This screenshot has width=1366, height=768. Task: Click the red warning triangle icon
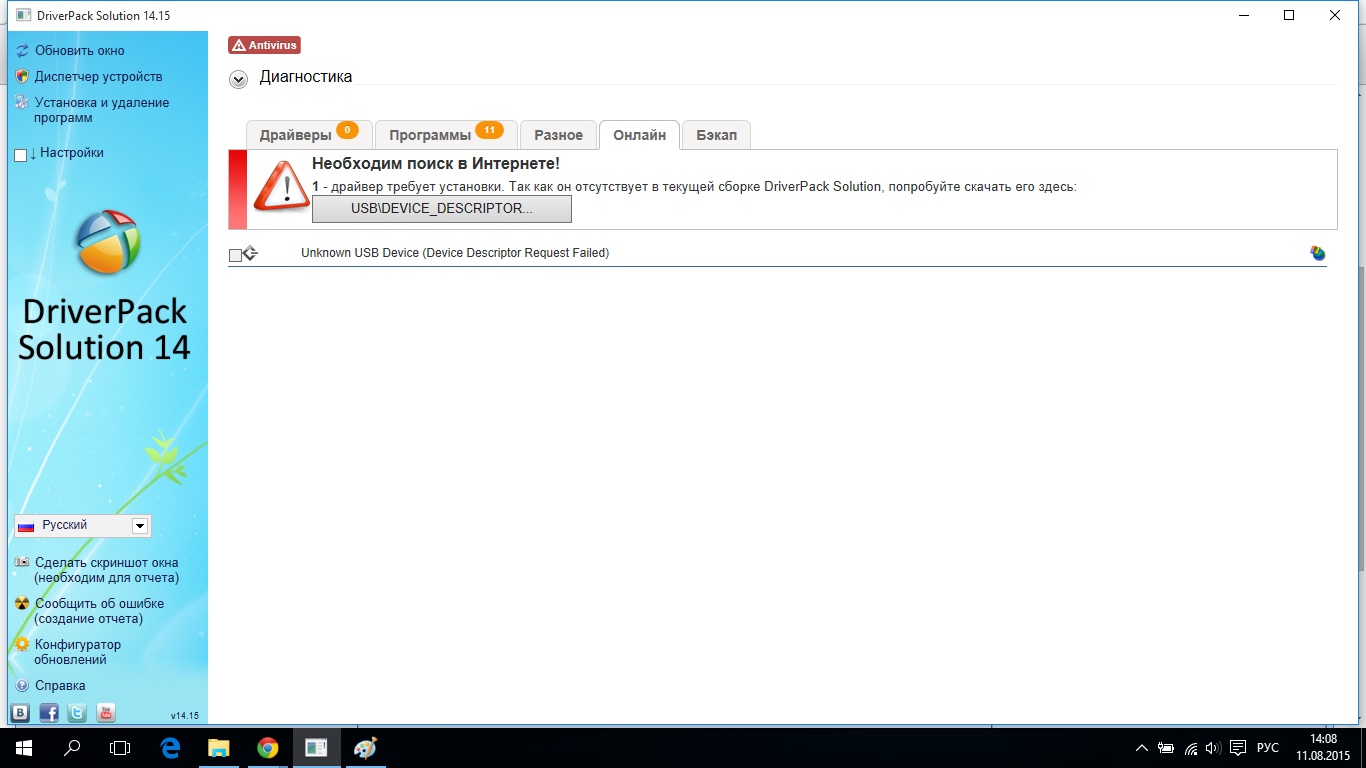click(281, 186)
